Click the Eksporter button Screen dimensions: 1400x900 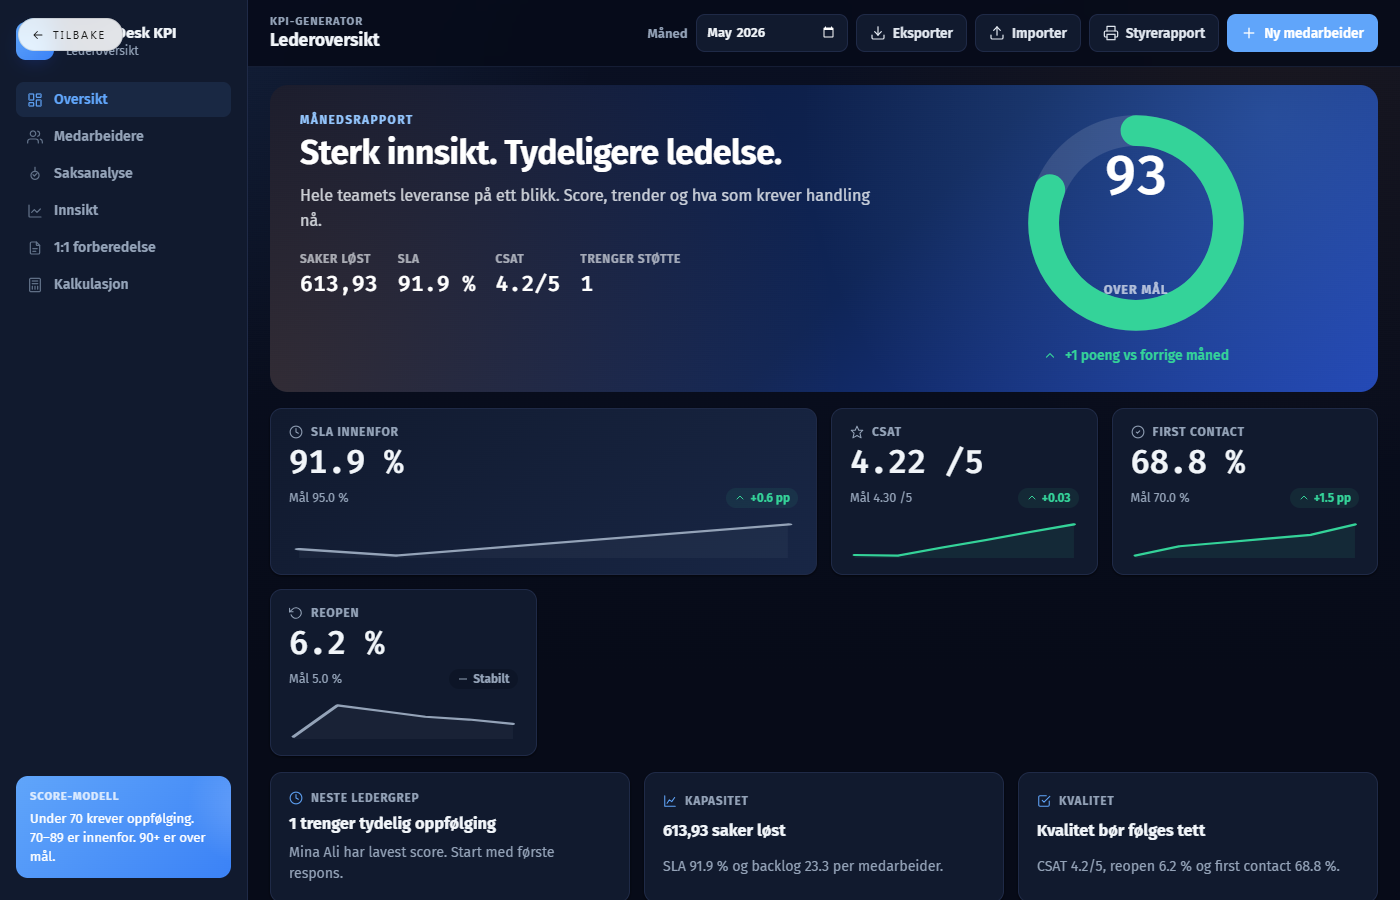pyautogui.click(x=911, y=33)
